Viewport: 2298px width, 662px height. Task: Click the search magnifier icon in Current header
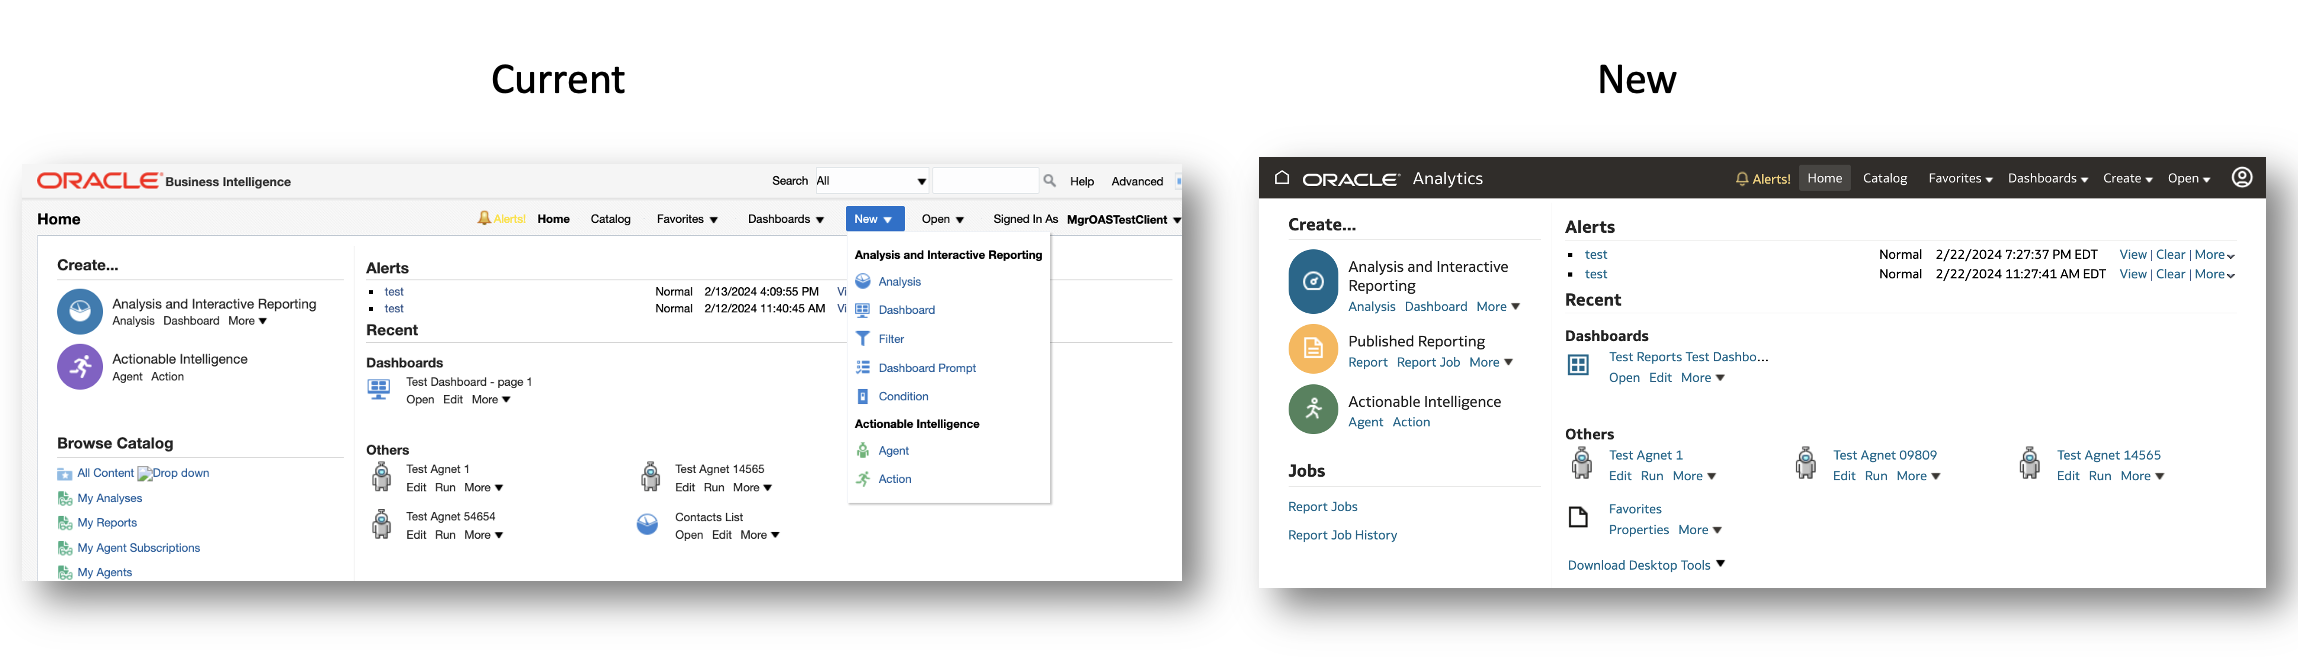[1049, 181]
